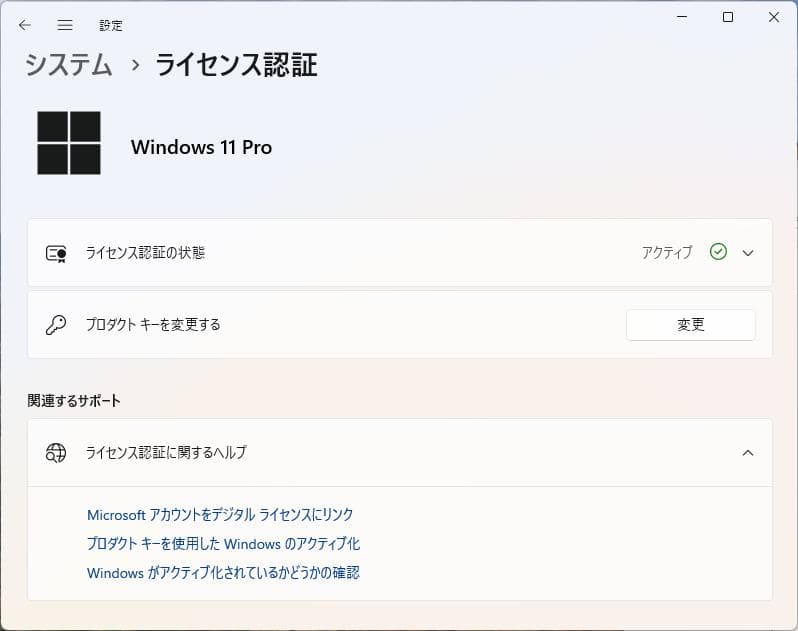Screen dimensions: 798x631
Task: Click the ライセンス認証 page title
Action: pyautogui.click(x=237, y=65)
